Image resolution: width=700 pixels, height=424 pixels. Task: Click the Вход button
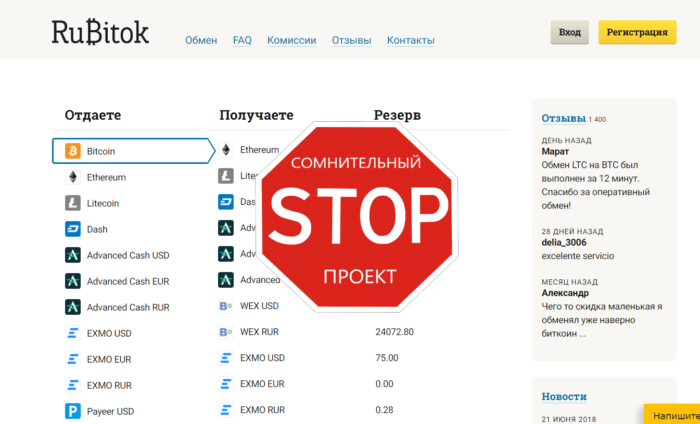[x=569, y=33]
